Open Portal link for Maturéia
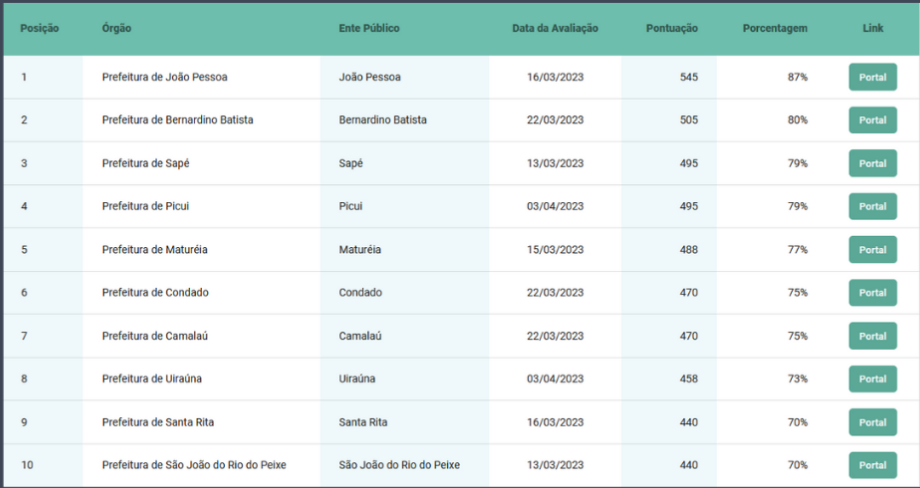920x488 pixels. click(872, 249)
